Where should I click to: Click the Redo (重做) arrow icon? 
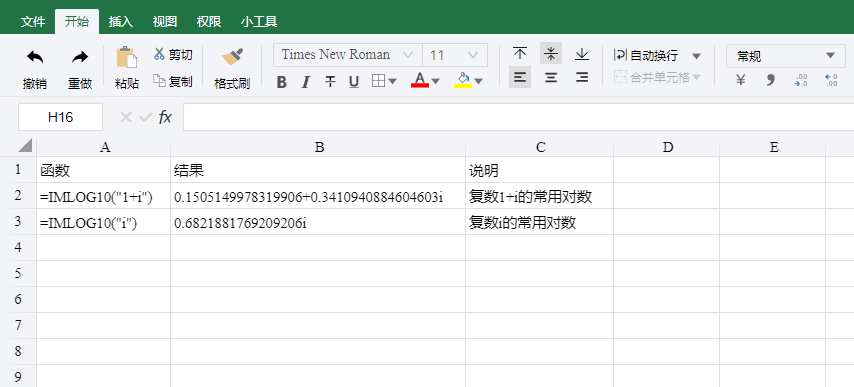80,57
